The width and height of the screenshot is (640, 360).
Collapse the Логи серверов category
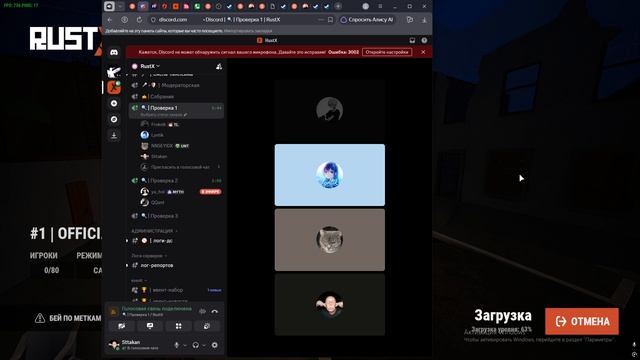click(x=149, y=256)
